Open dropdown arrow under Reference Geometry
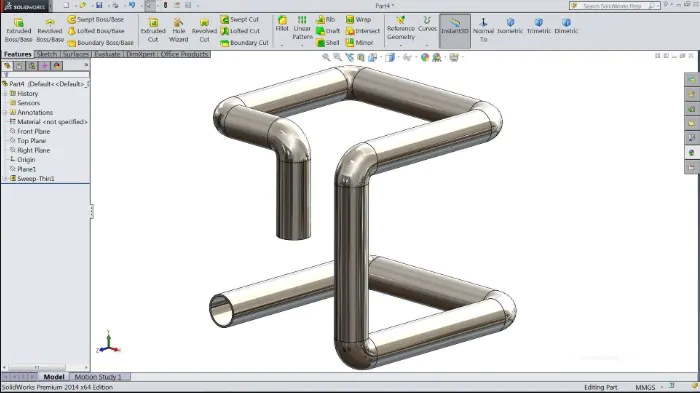The image size is (700, 393). coord(400,45)
